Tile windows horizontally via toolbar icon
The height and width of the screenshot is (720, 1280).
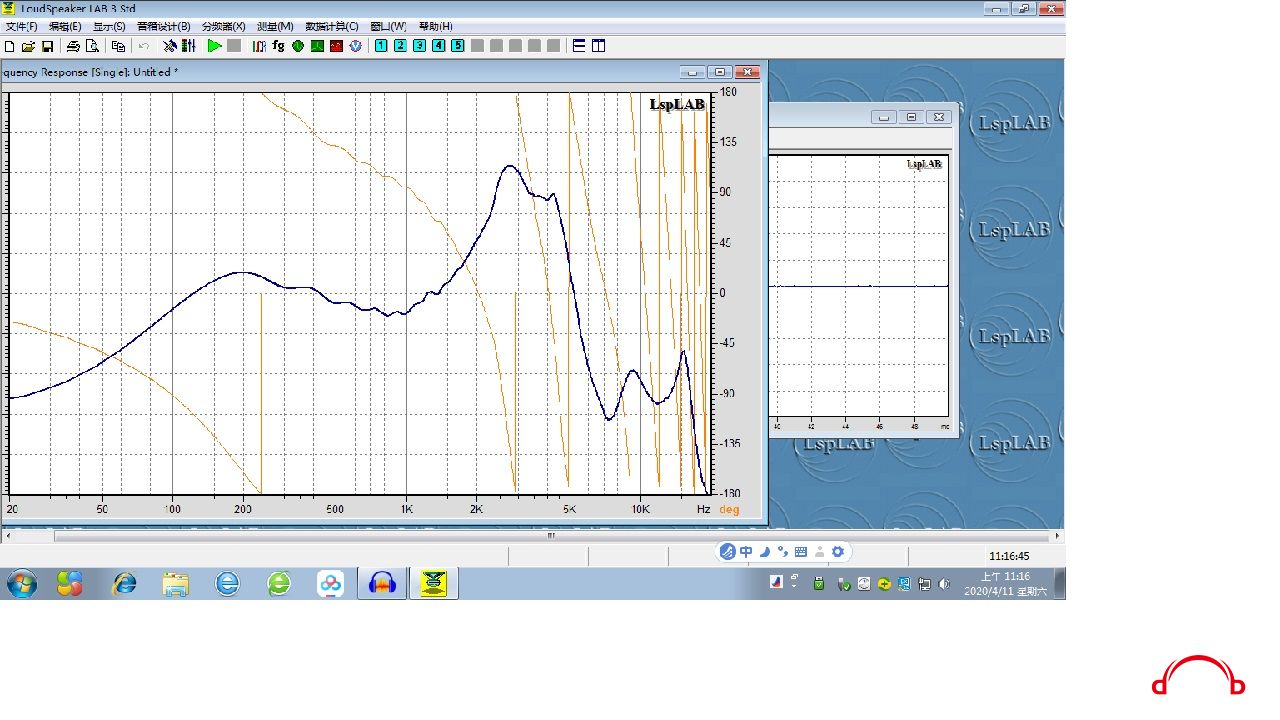pos(579,46)
